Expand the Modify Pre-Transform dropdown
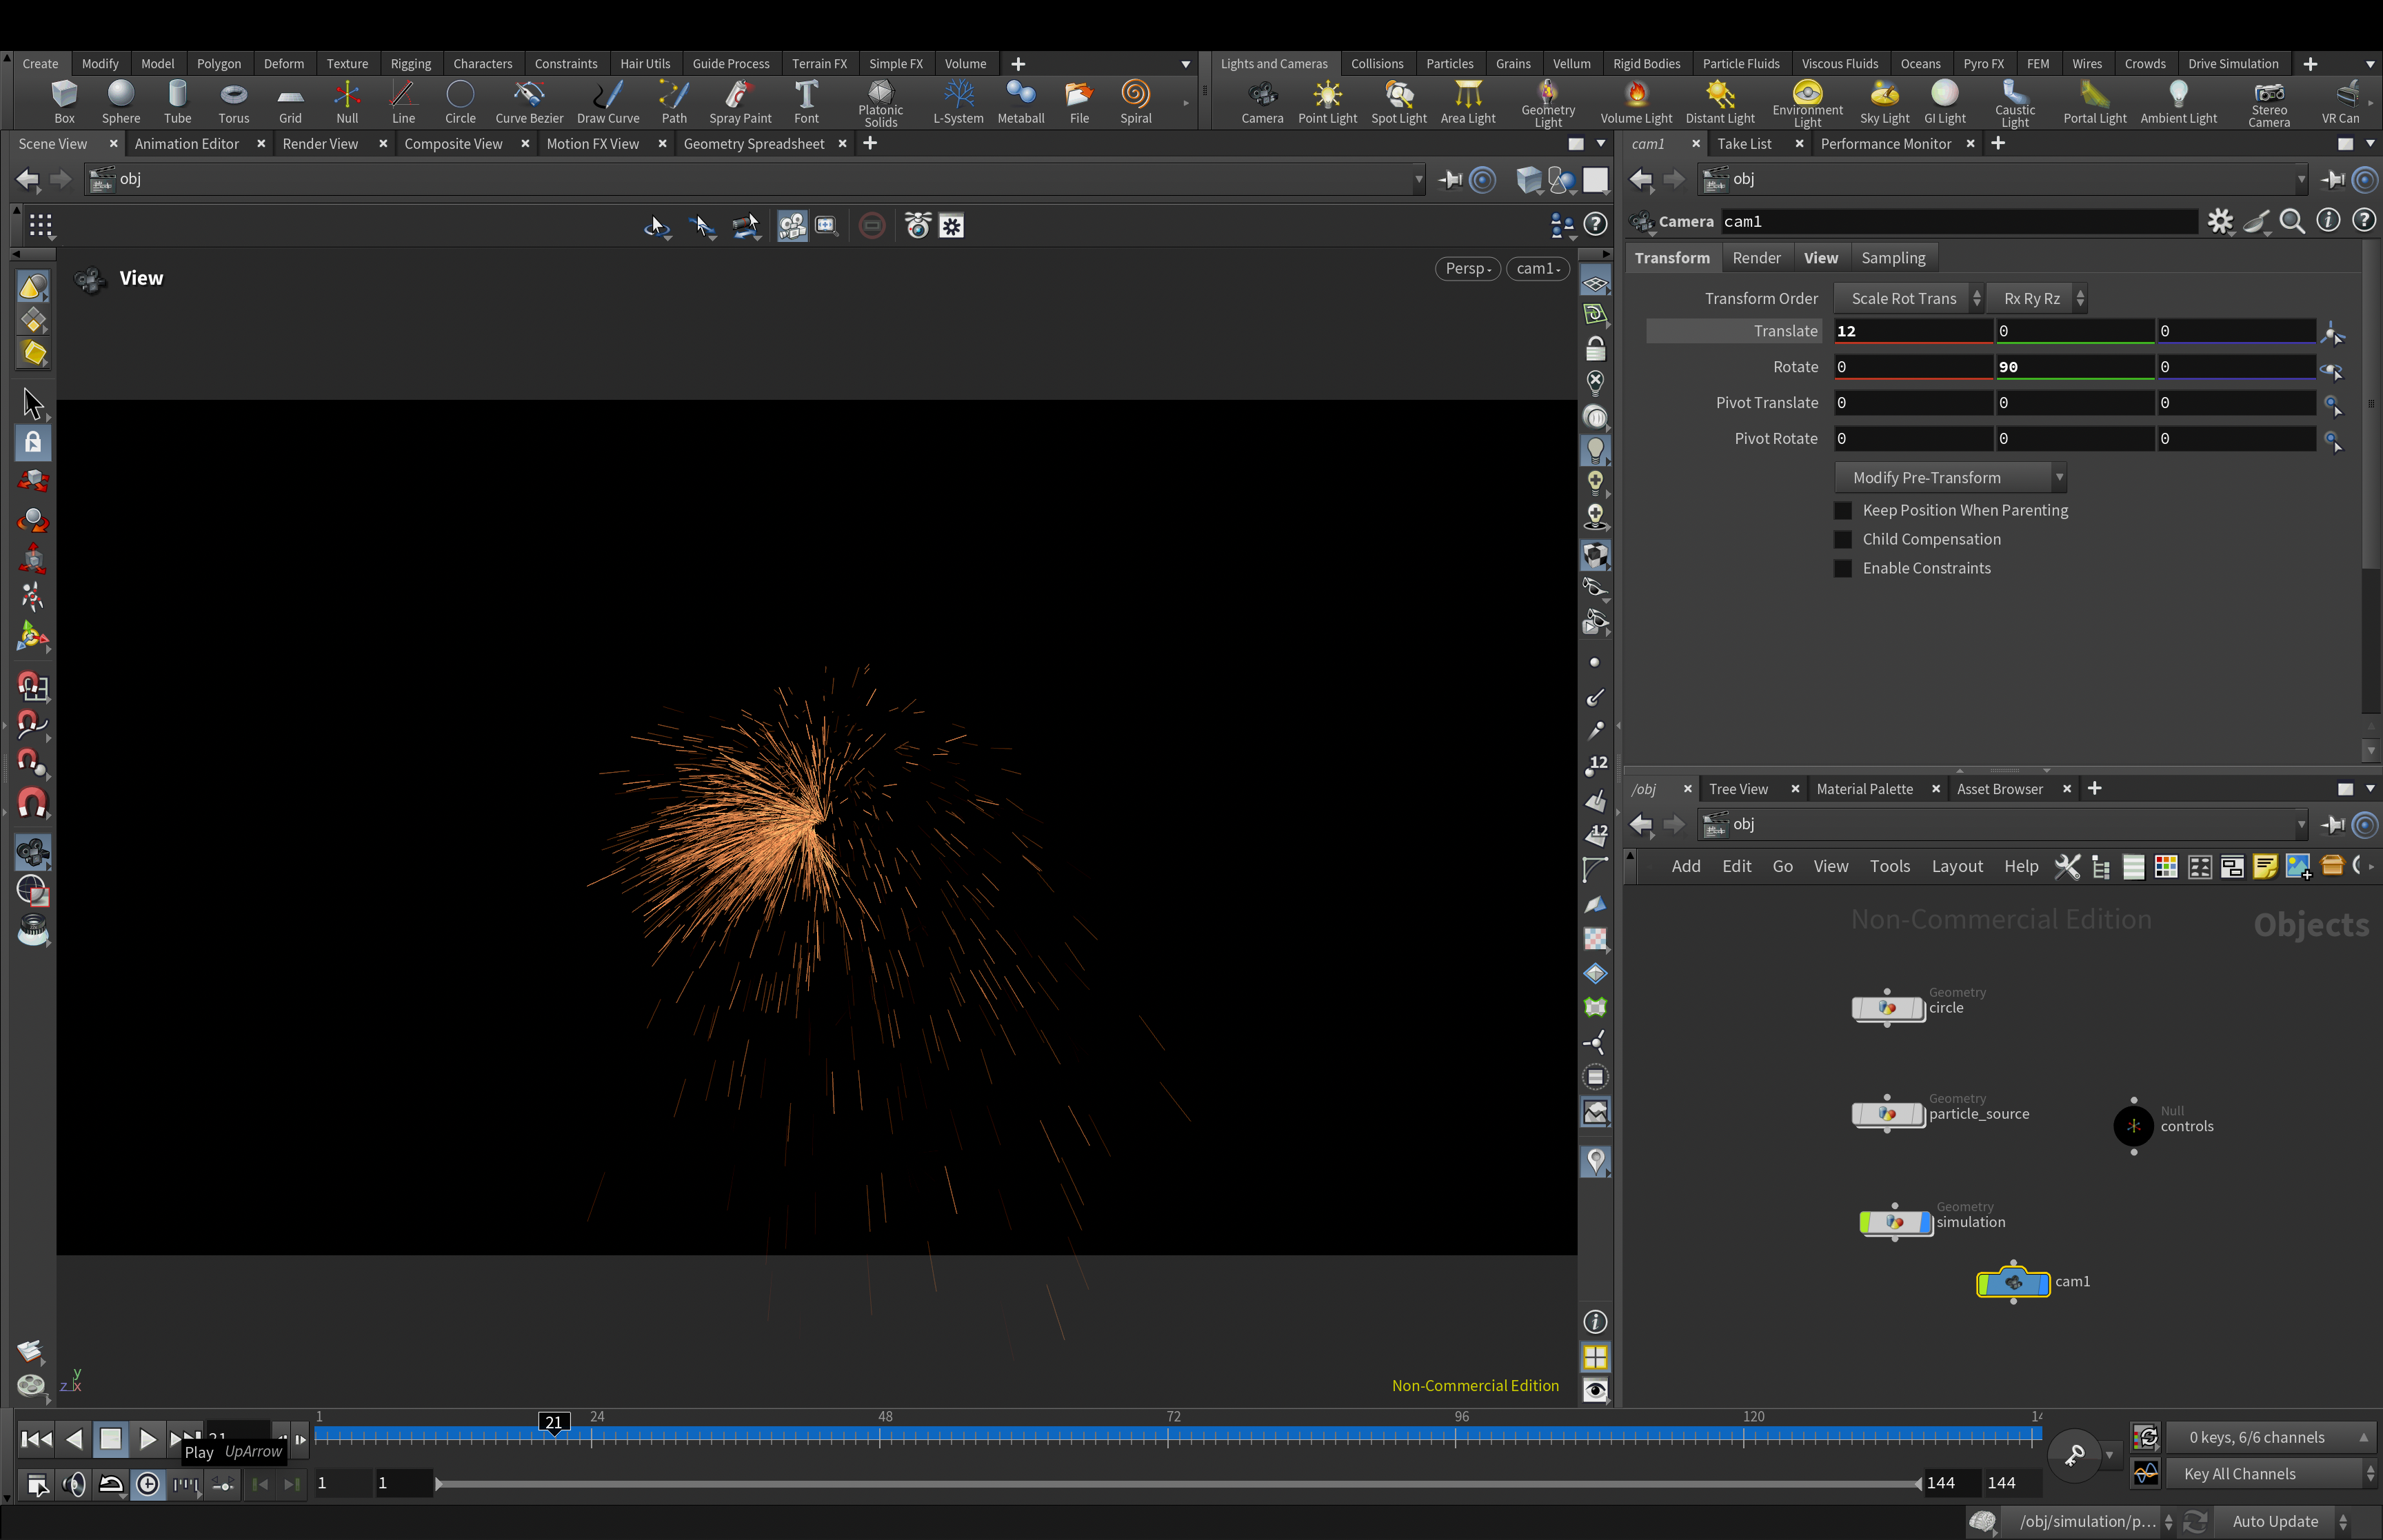Image resolution: width=2383 pixels, height=1540 pixels. (x=1949, y=478)
